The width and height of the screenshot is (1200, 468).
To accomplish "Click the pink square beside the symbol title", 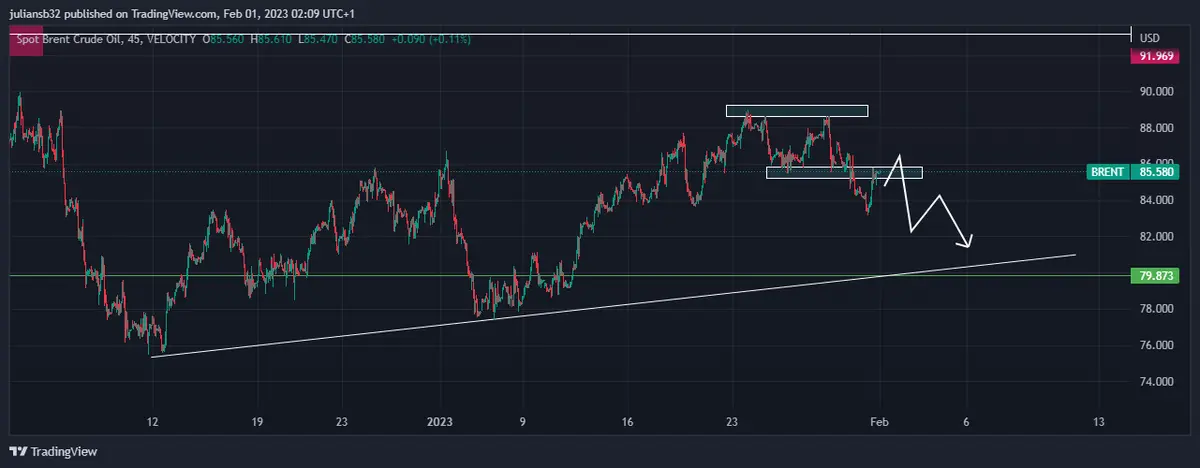I will tap(26, 43).
